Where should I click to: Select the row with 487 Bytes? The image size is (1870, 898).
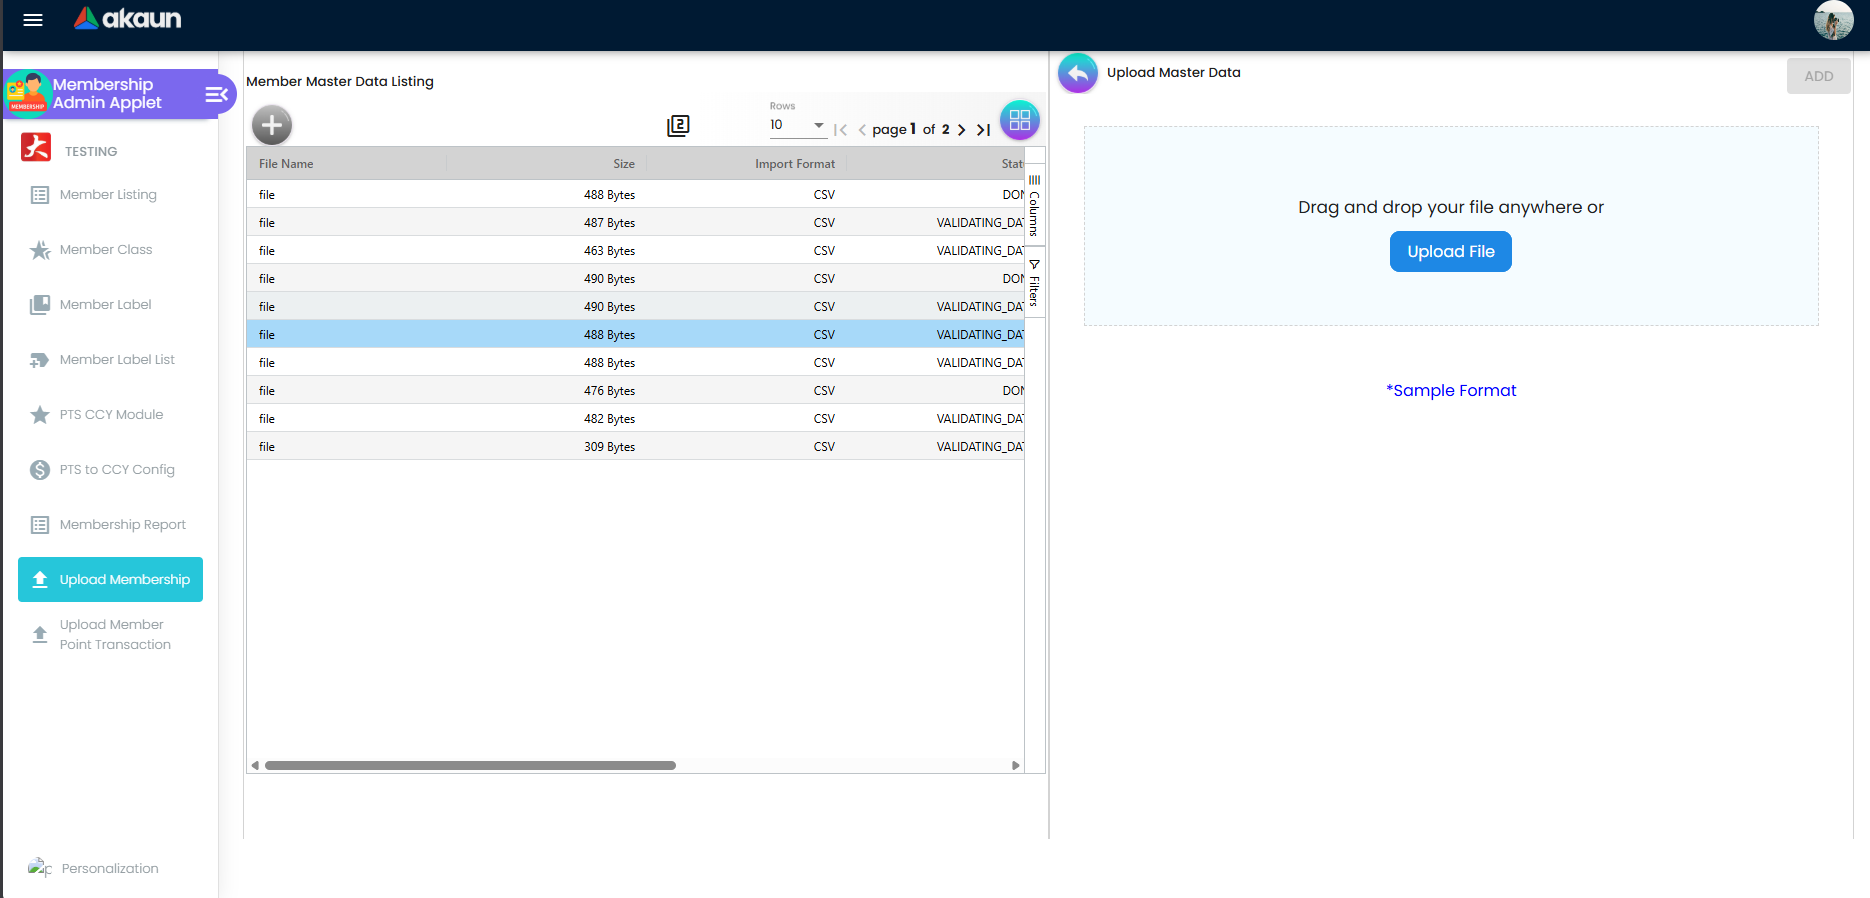(635, 223)
